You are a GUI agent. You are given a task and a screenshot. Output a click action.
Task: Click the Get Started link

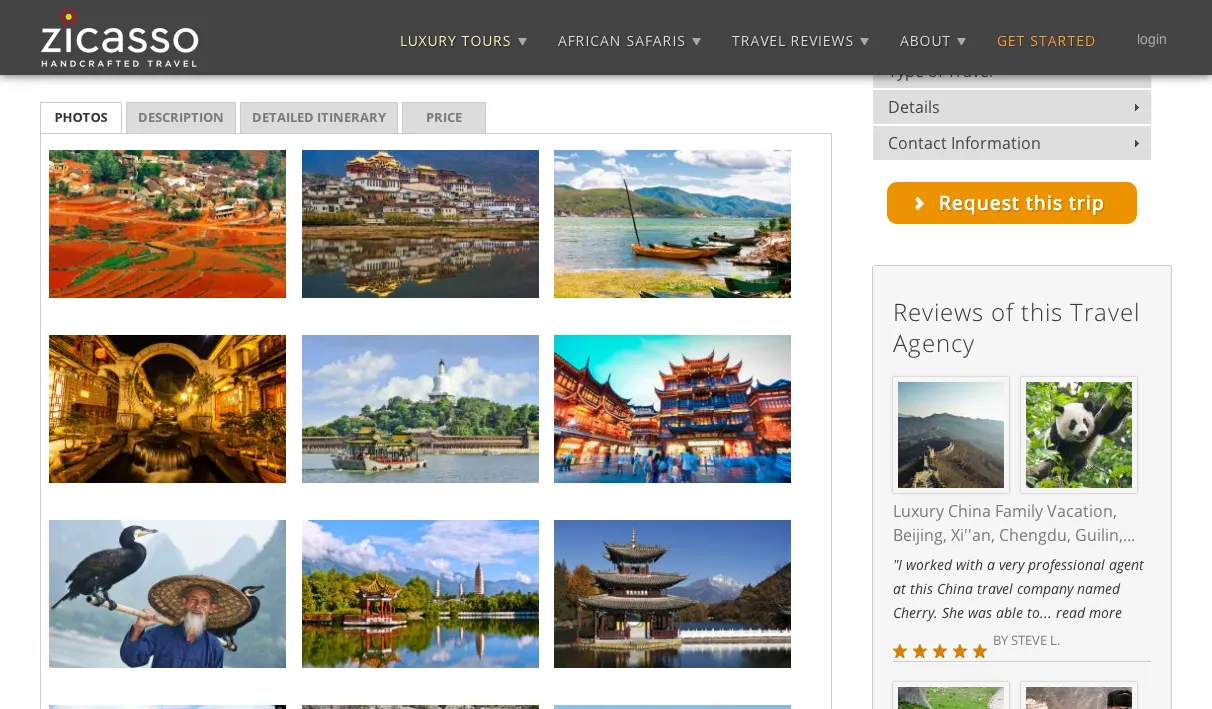[x=1046, y=41]
